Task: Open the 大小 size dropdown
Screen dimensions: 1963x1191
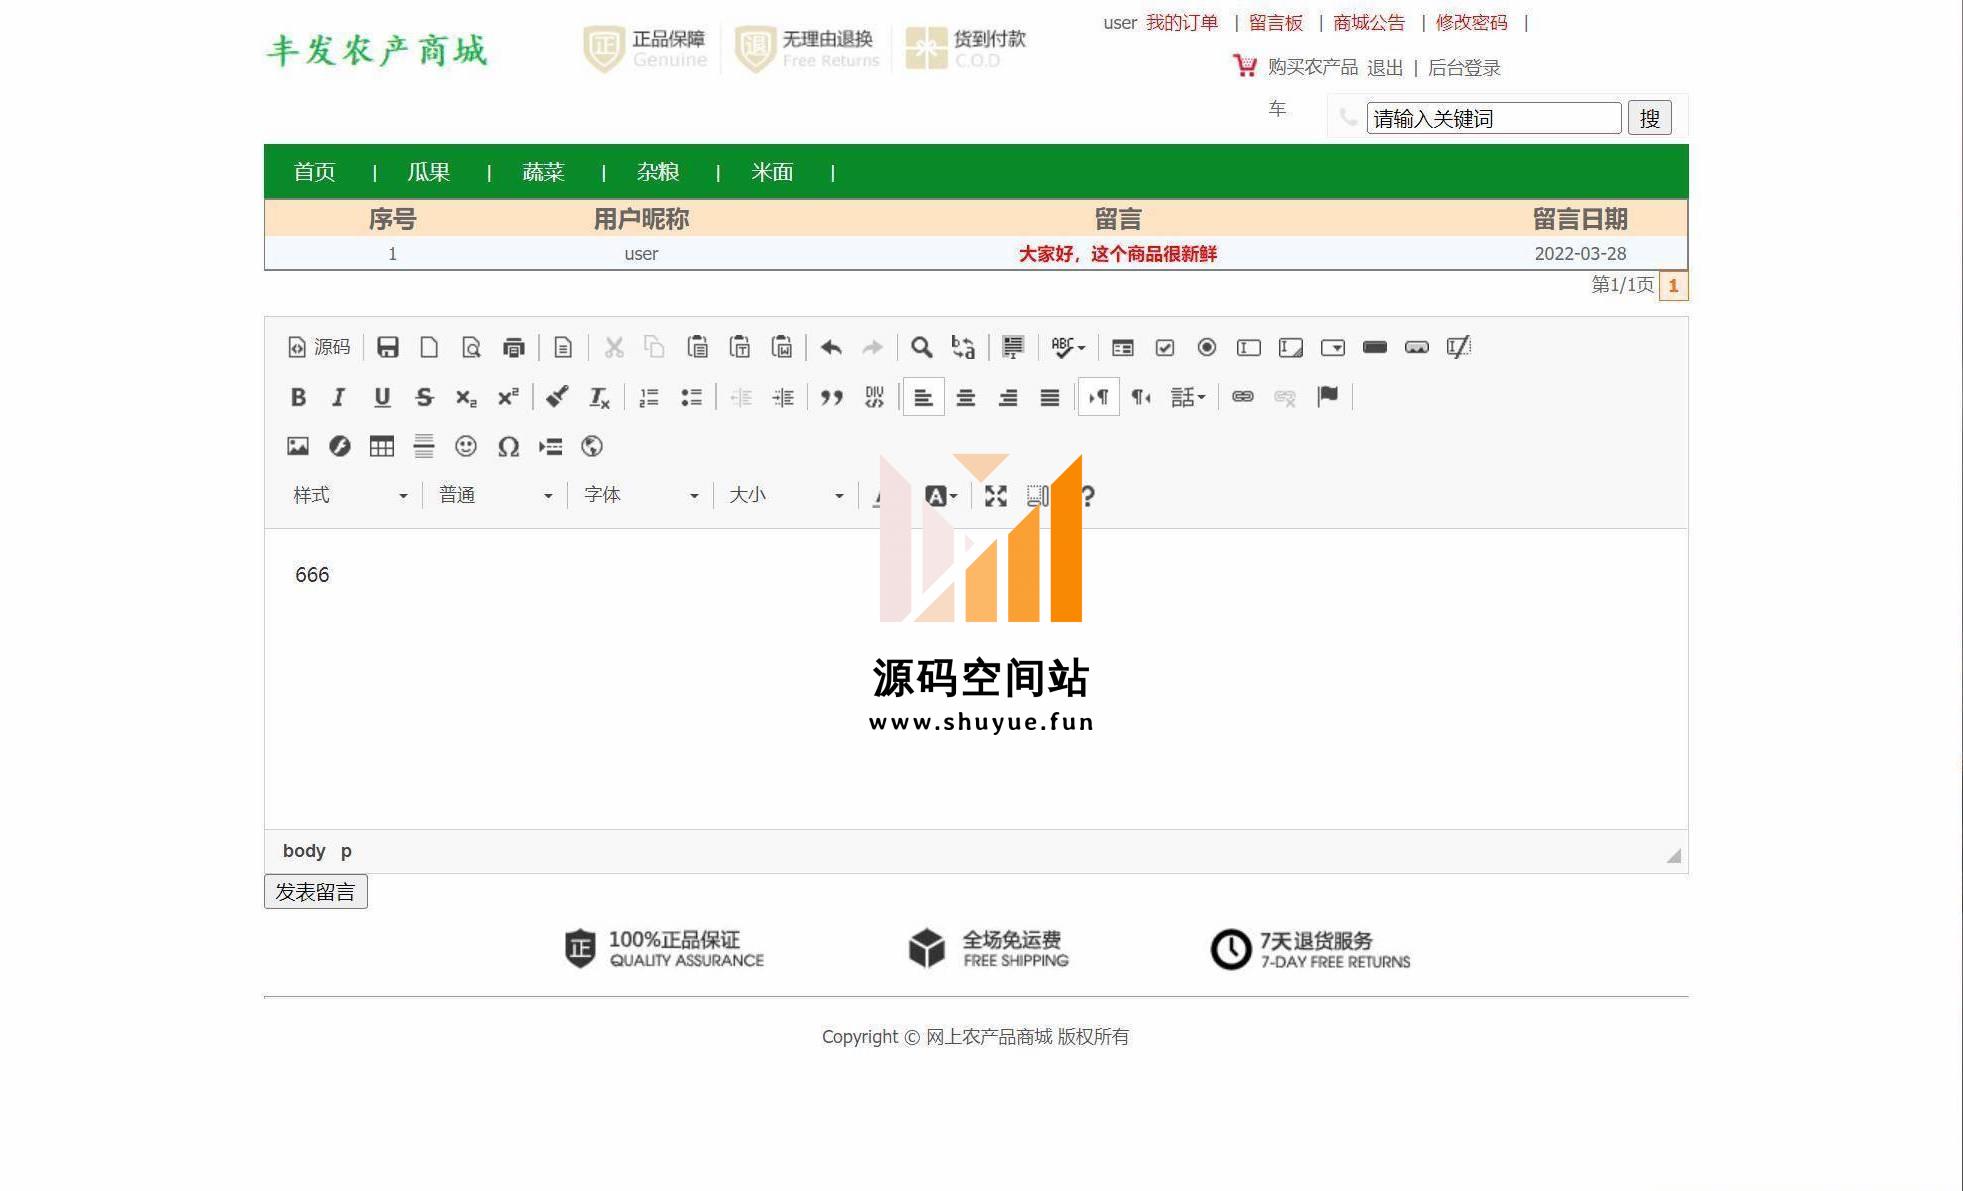Action: click(x=785, y=495)
